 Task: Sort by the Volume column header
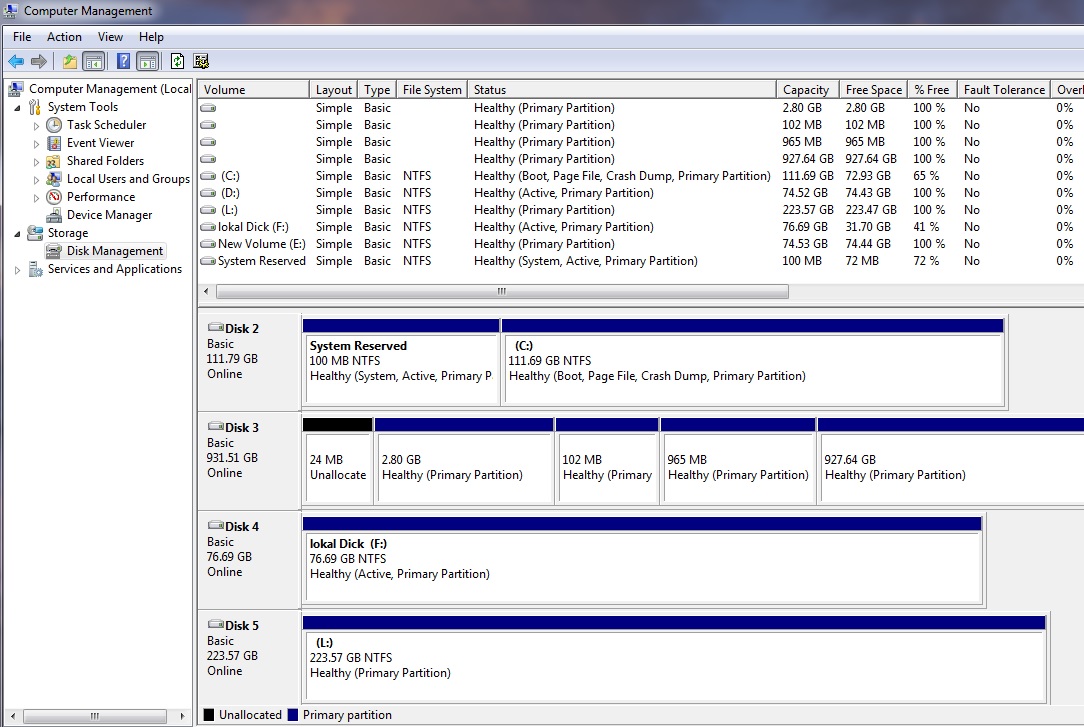(254, 90)
